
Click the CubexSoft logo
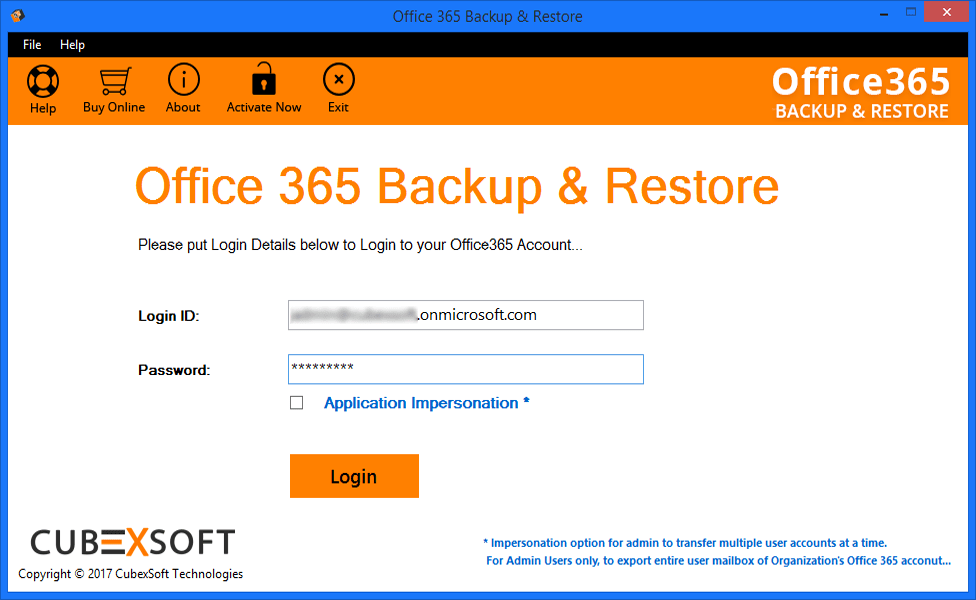[x=132, y=542]
